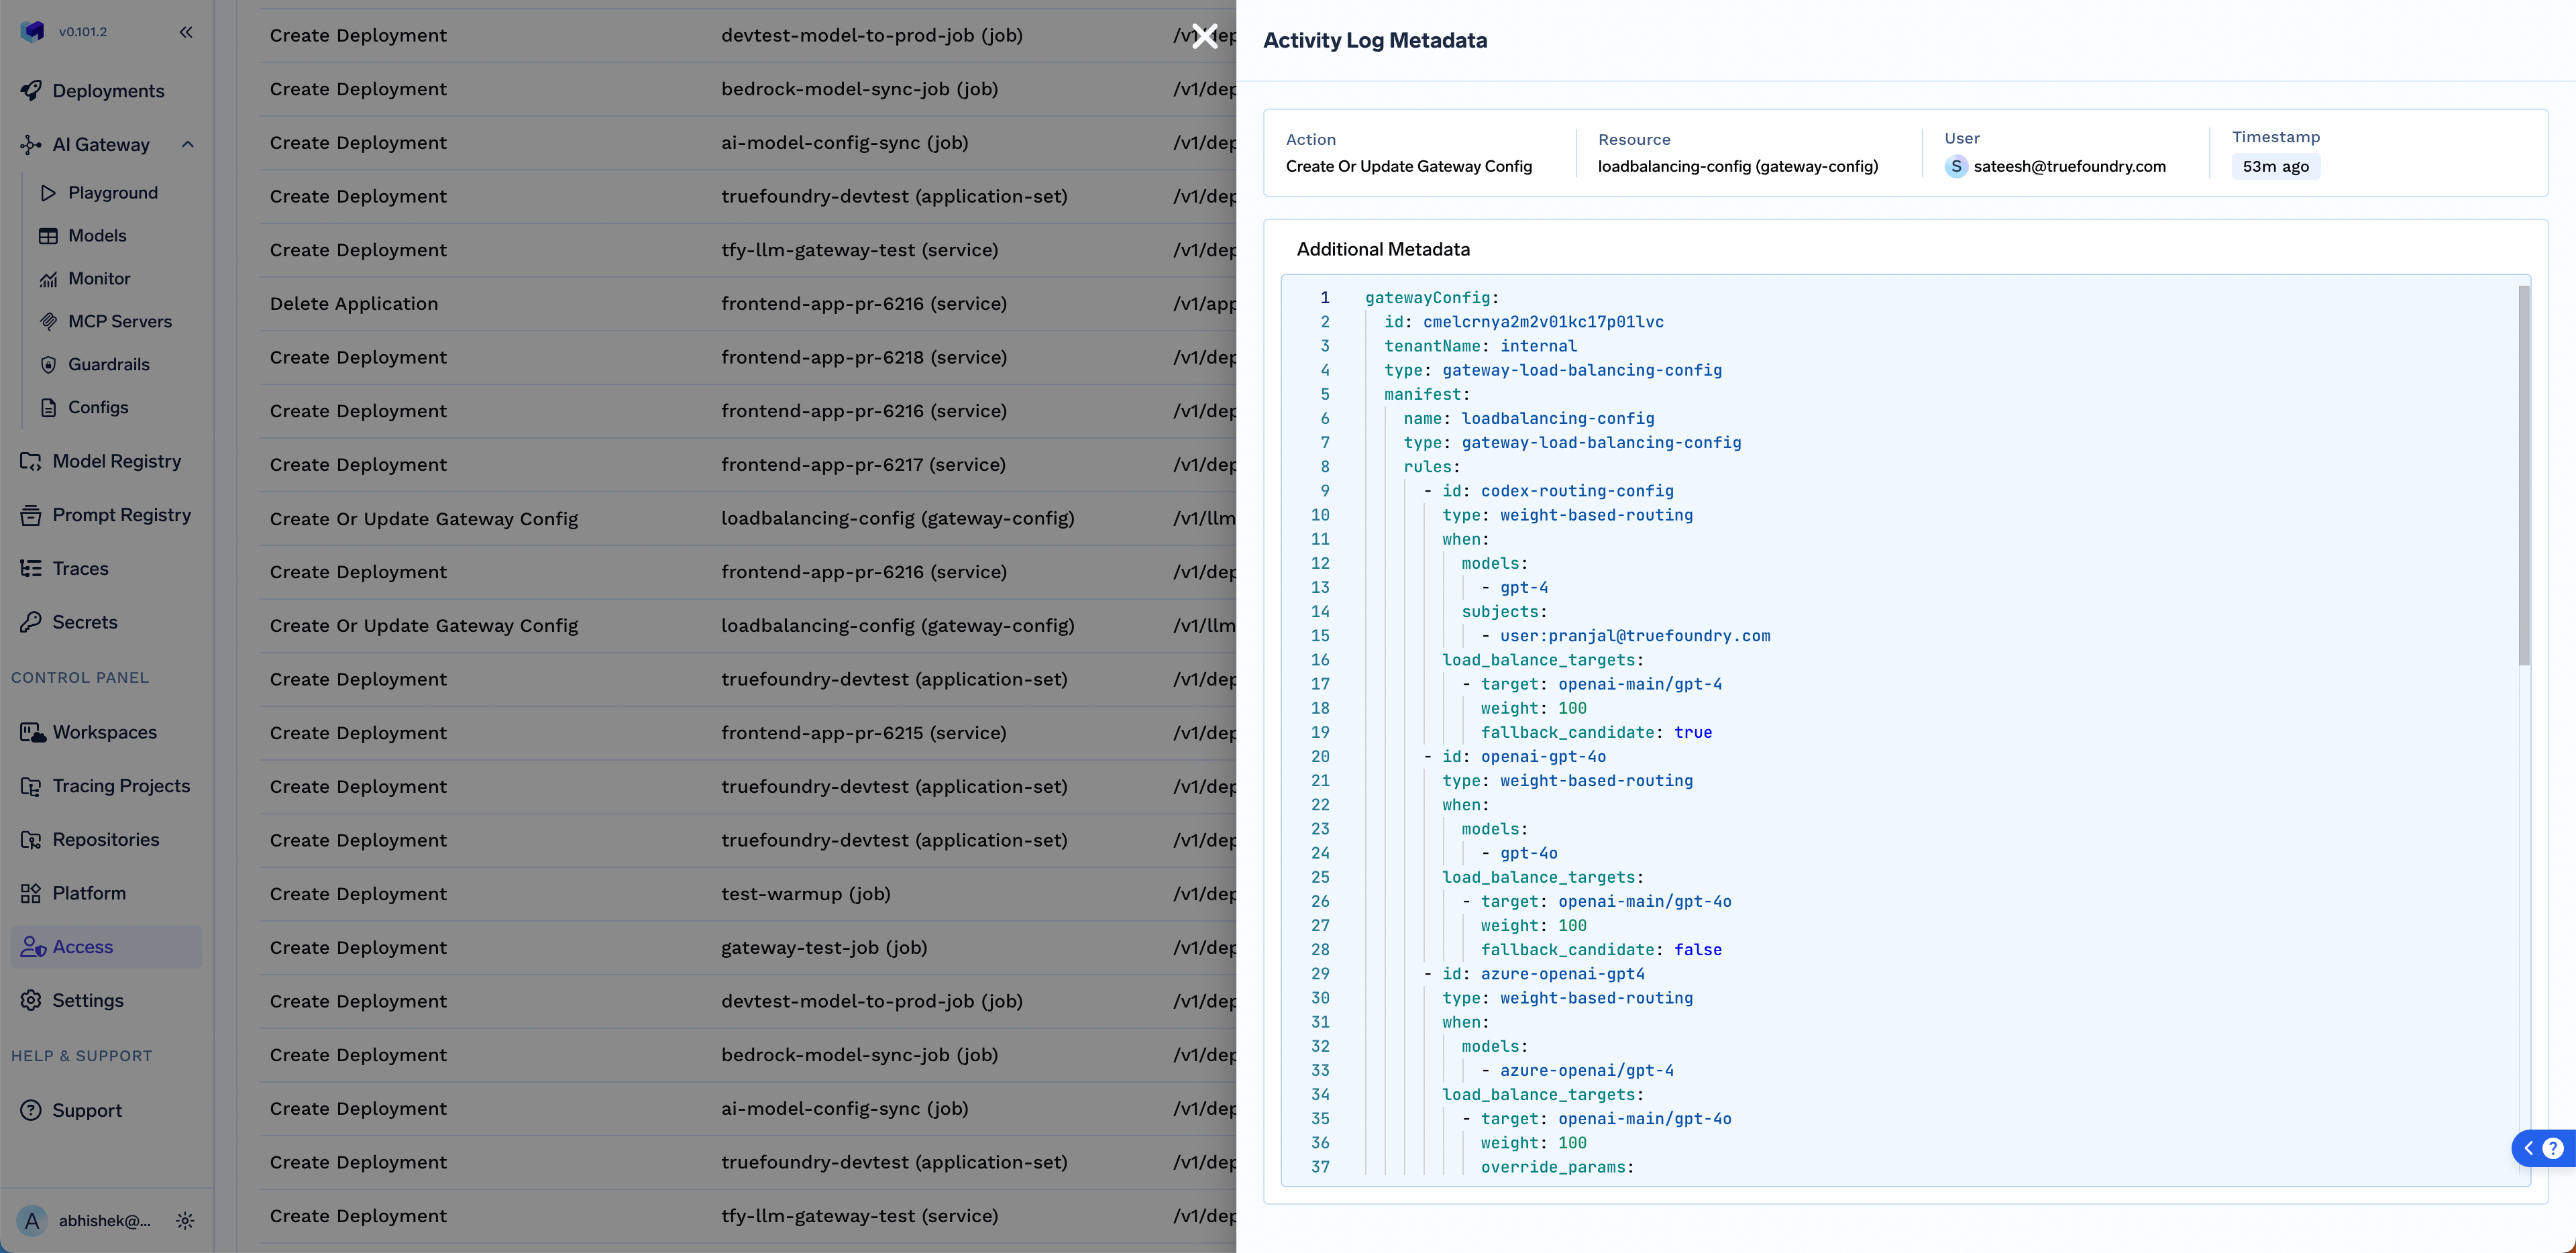Image resolution: width=2576 pixels, height=1253 pixels.
Task: Click the abhishek@... account name
Action: 105,1220
